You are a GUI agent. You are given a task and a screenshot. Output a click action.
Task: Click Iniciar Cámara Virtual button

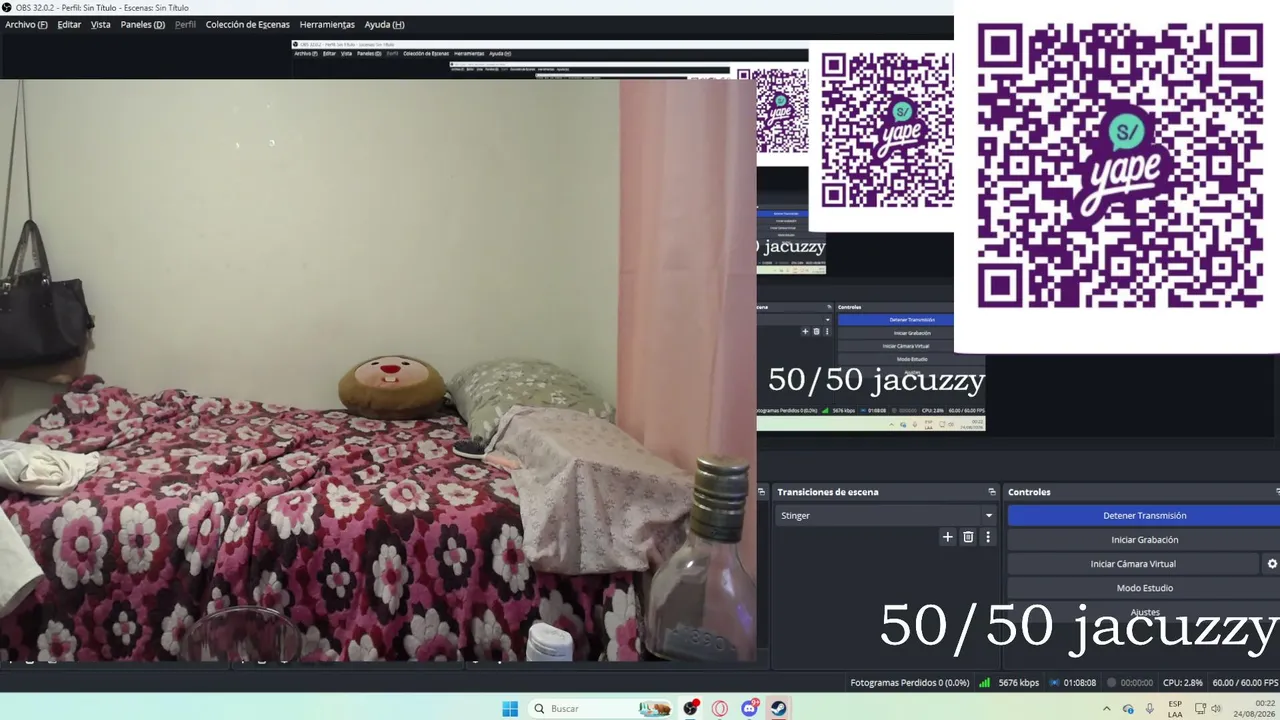pyautogui.click(x=1133, y=564)
